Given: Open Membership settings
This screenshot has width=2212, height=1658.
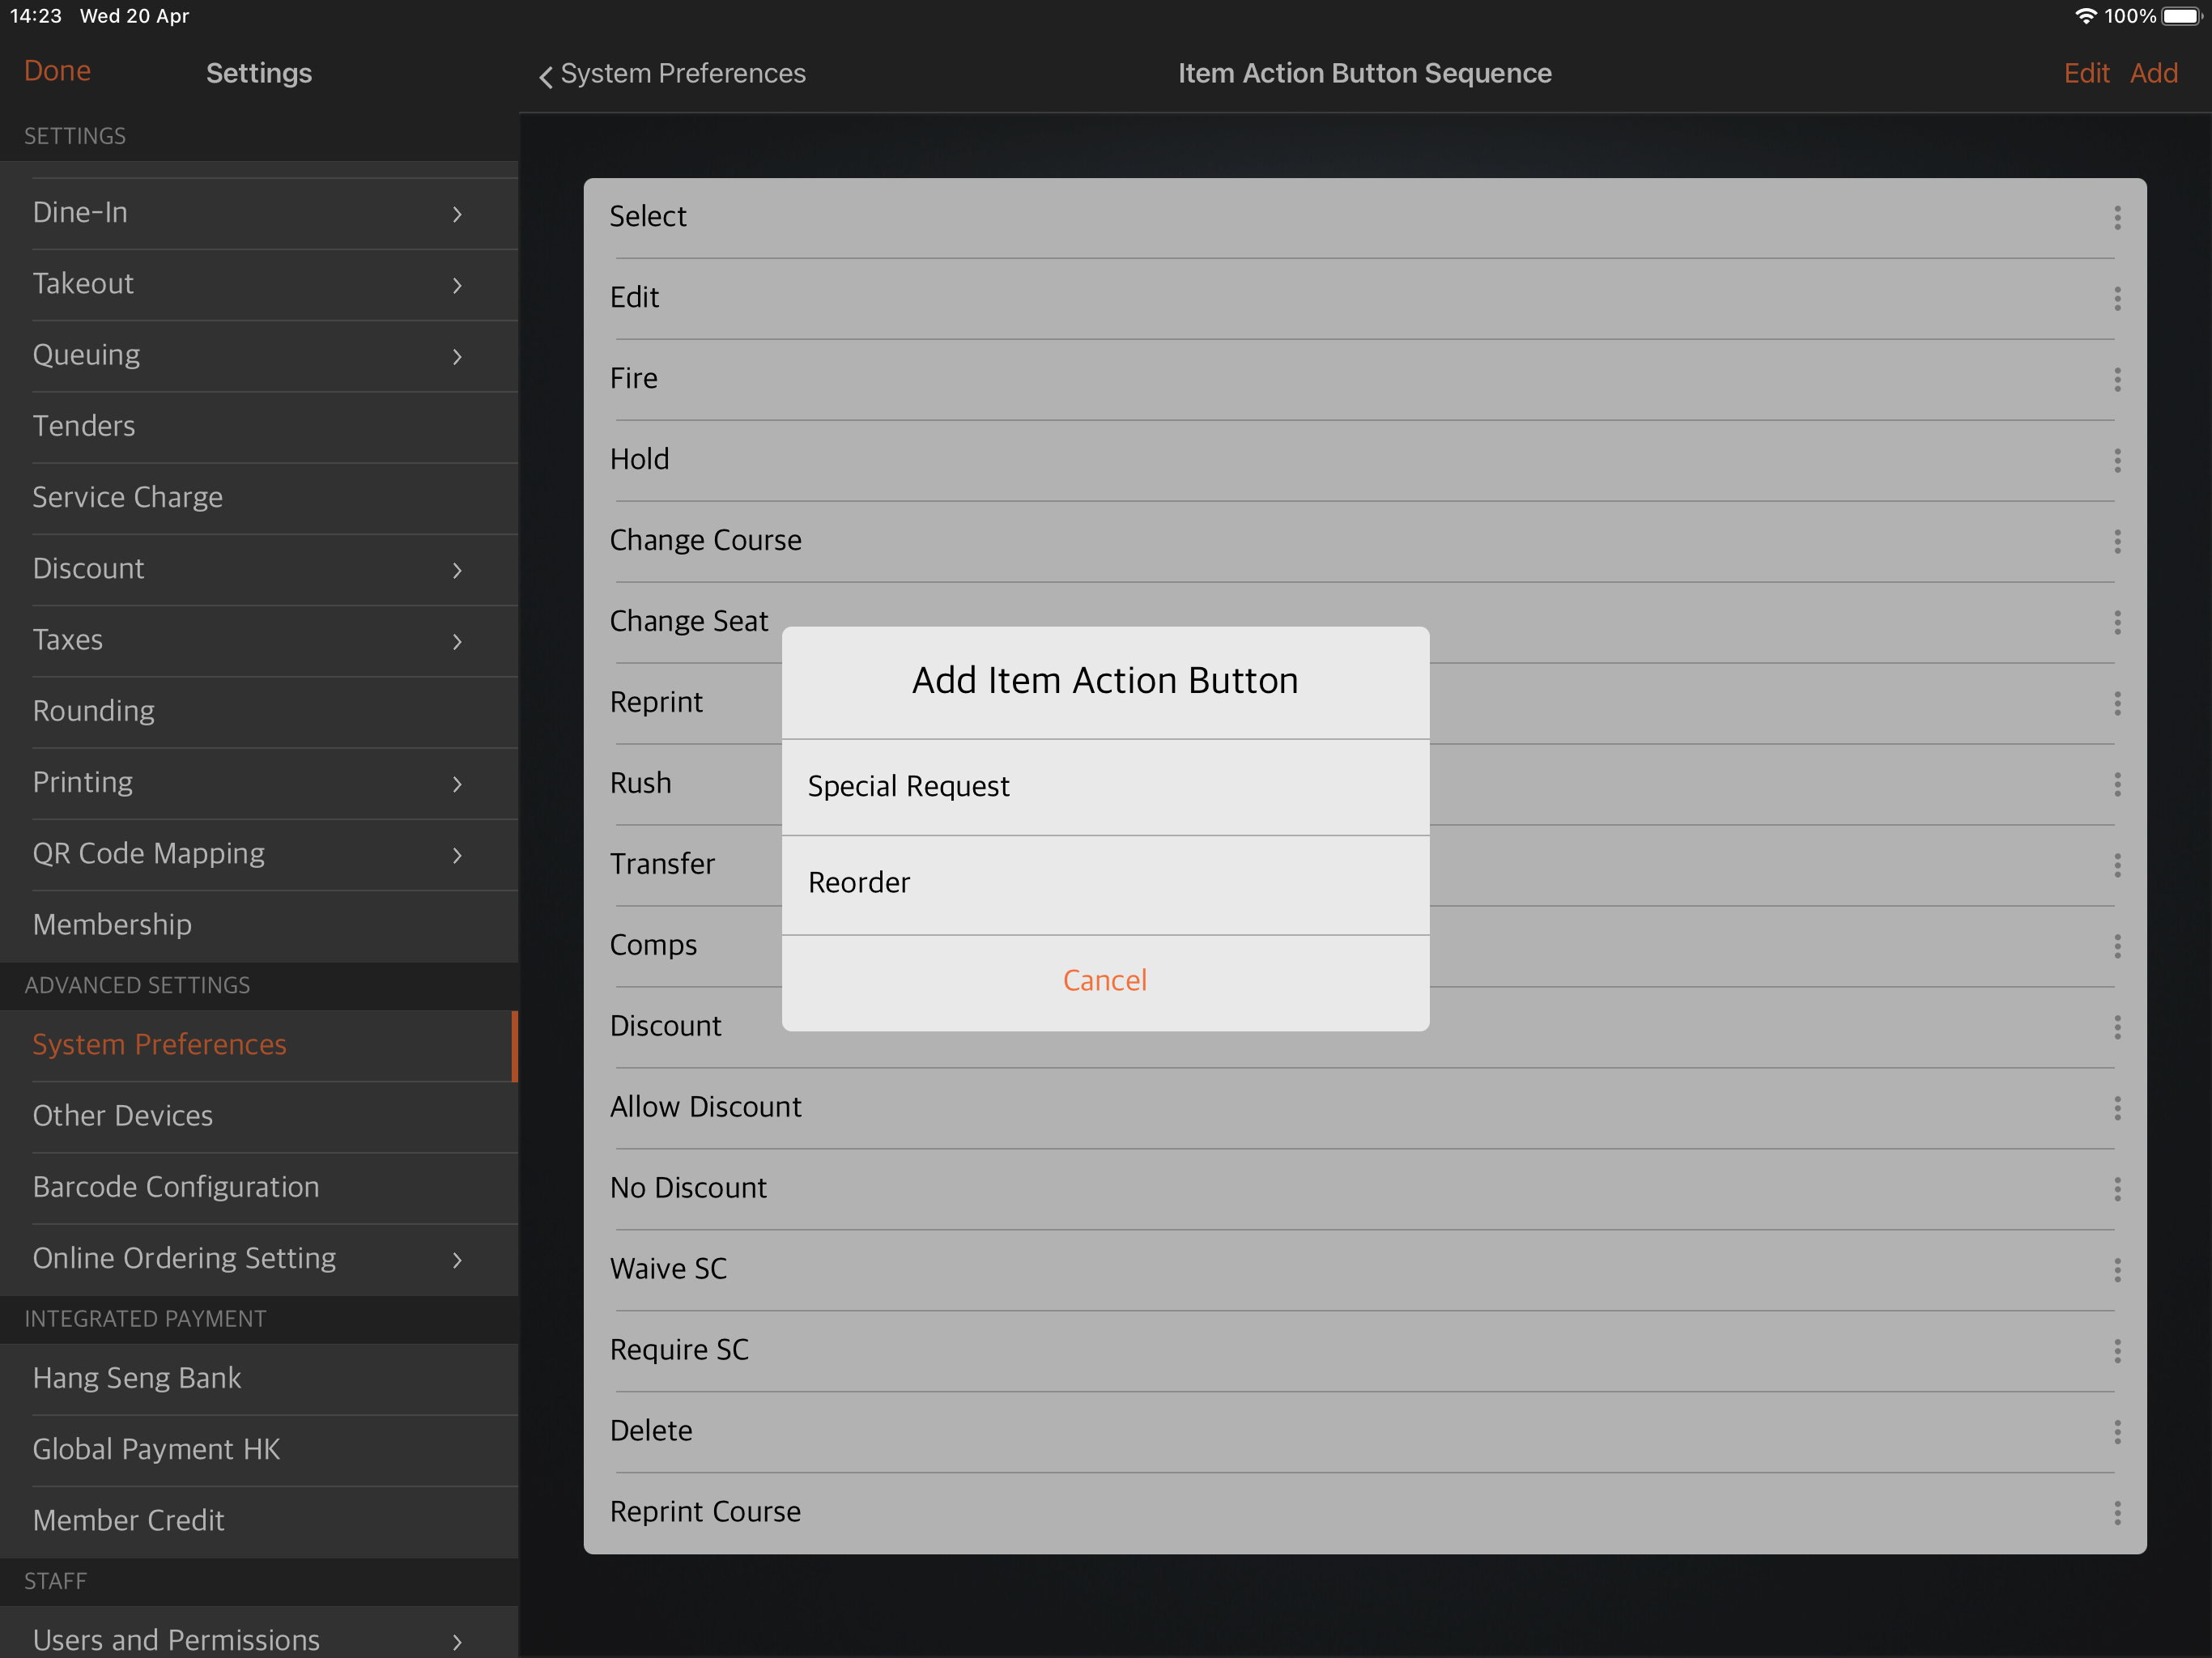Looking at the screenshot, I should click(x=259, y=925).
